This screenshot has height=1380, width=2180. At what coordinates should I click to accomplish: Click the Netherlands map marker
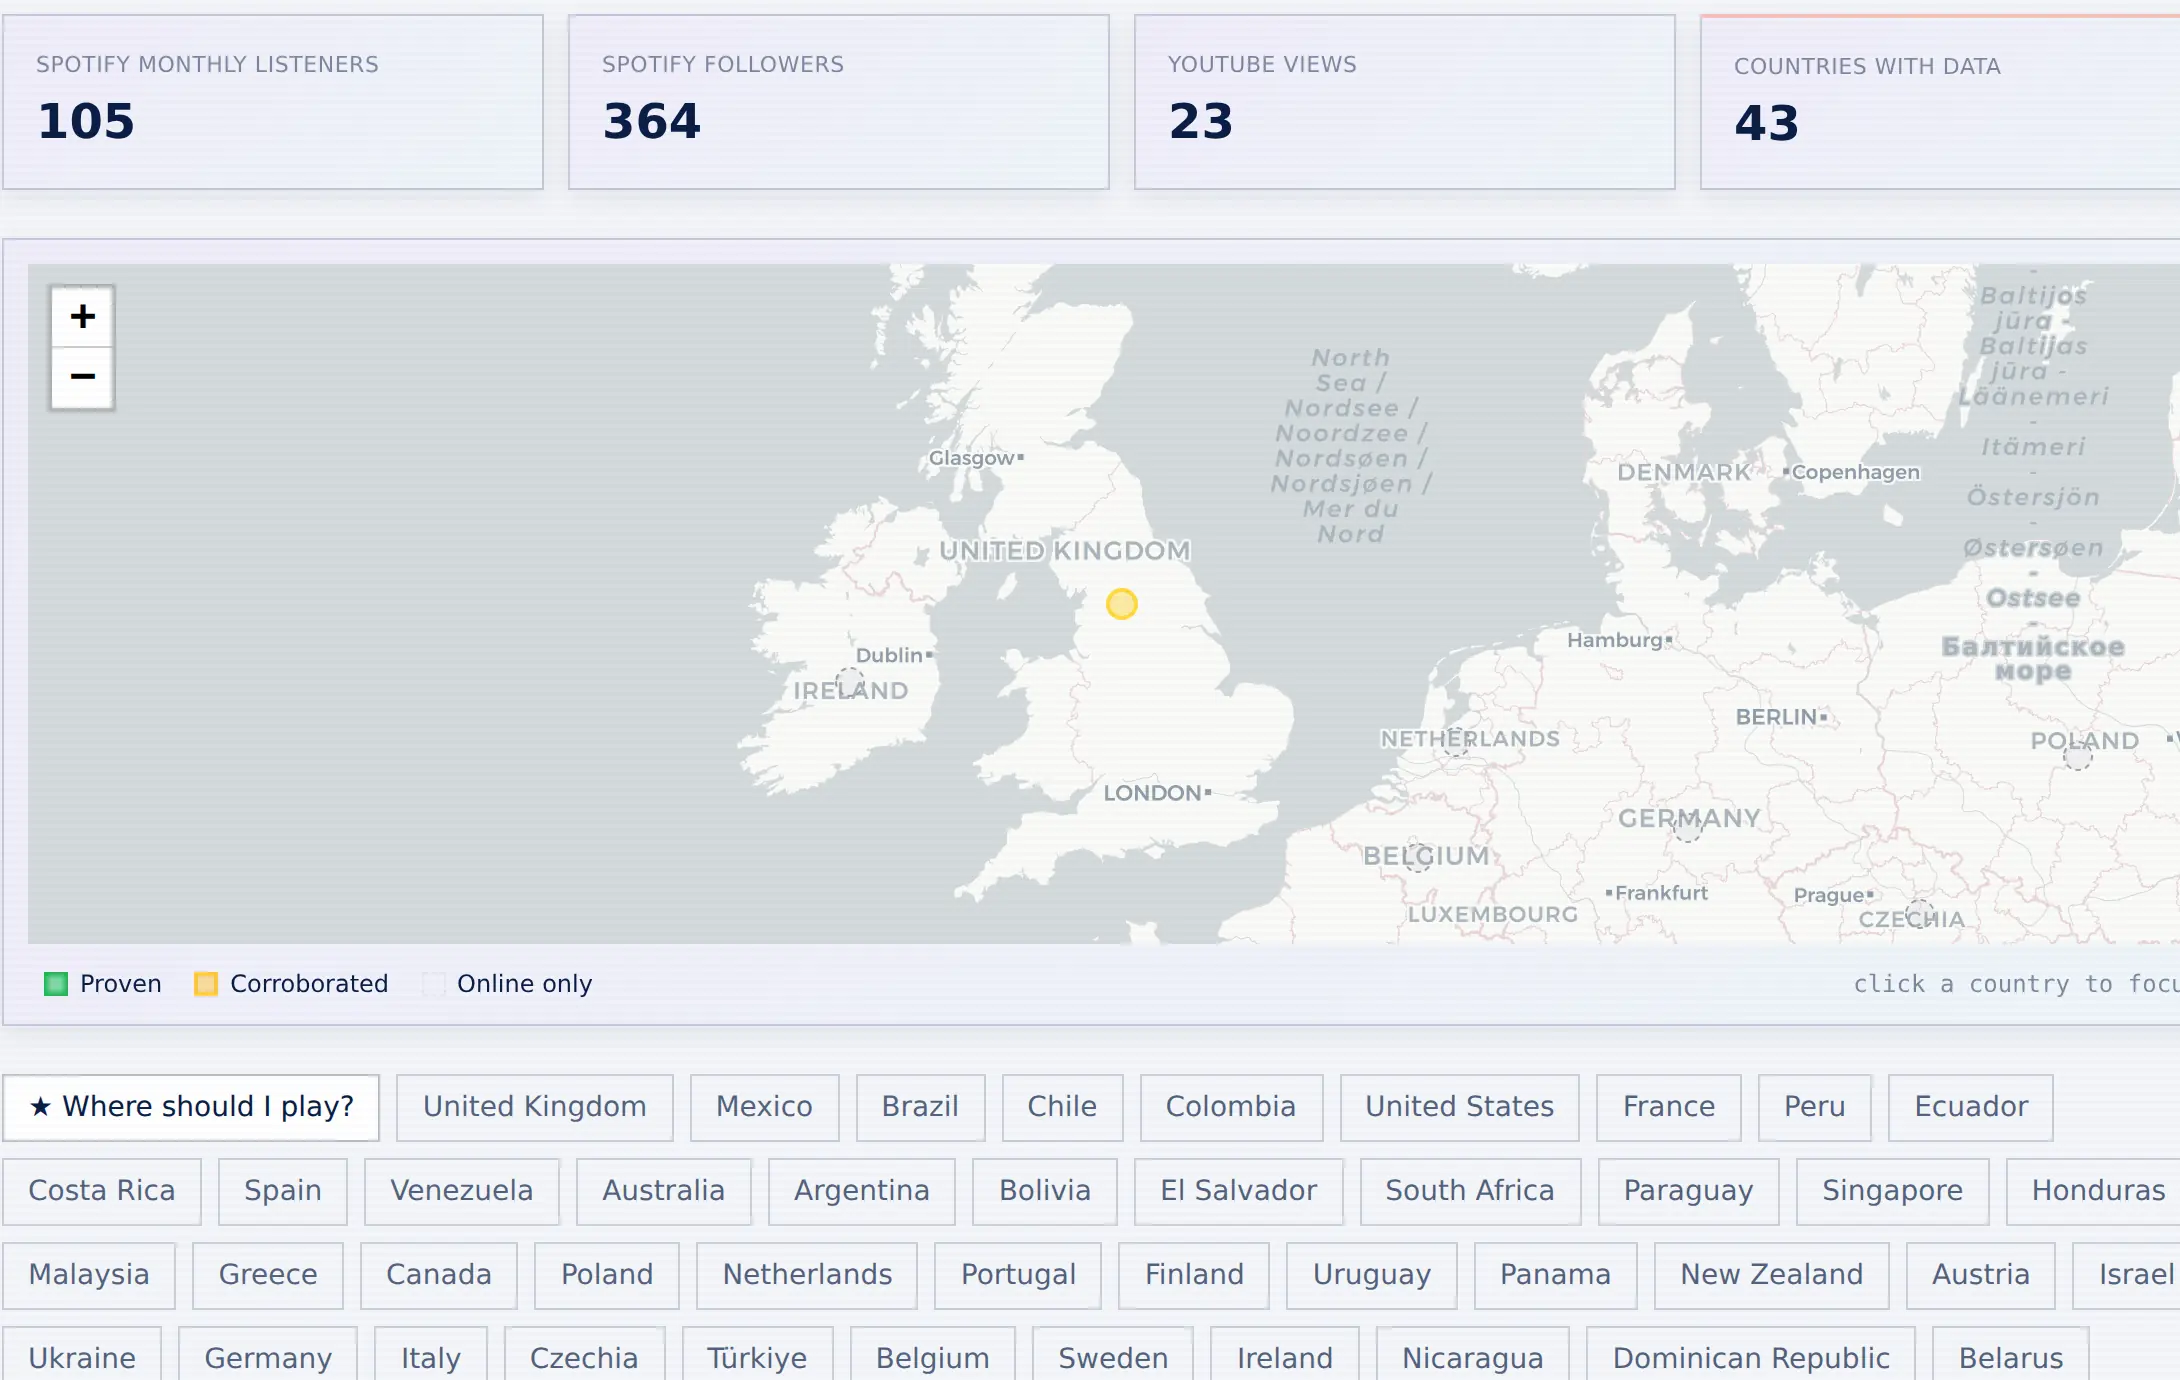point(1457,741)
